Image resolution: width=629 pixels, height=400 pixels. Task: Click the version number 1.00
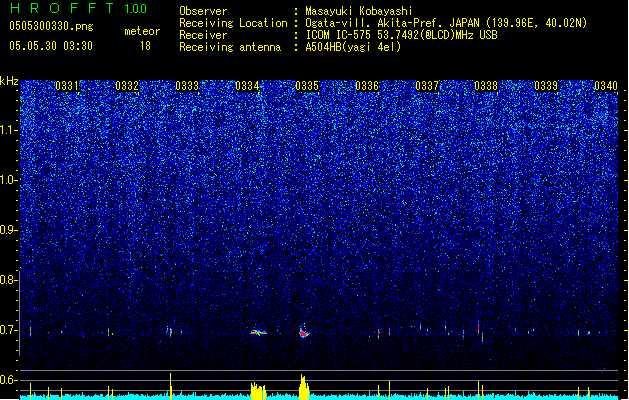(136, 9)
